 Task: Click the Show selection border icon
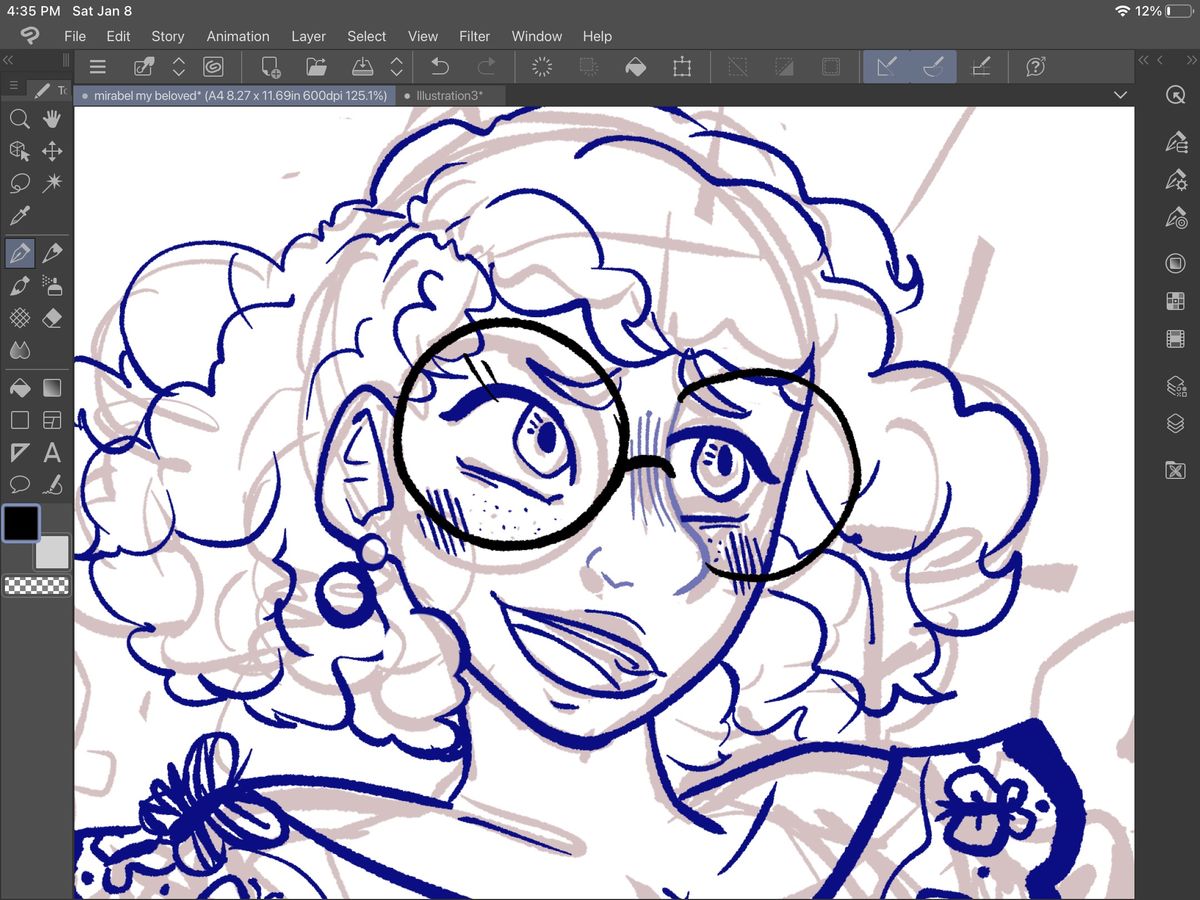(830, 67)
